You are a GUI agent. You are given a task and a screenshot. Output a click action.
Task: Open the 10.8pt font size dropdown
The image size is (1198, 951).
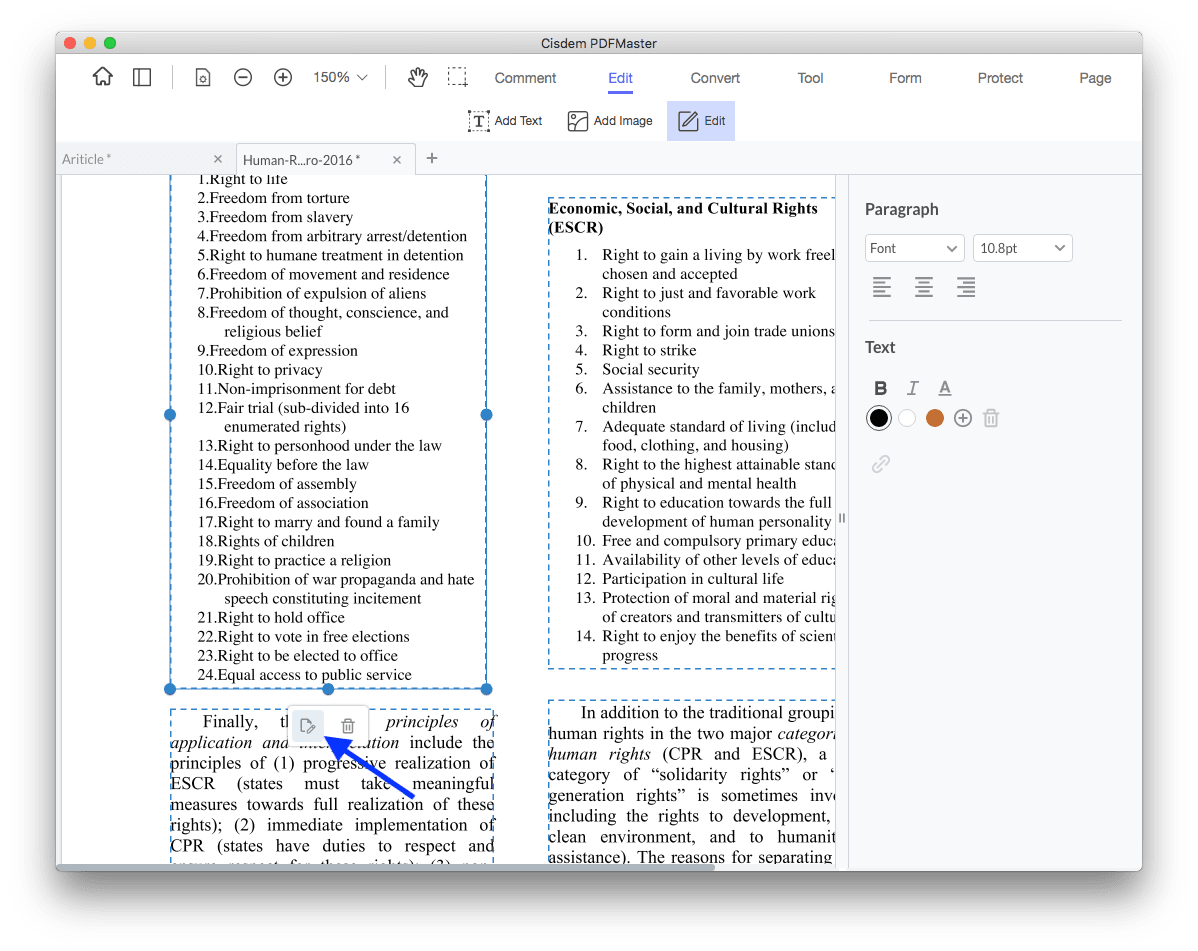coord(1022,247)
